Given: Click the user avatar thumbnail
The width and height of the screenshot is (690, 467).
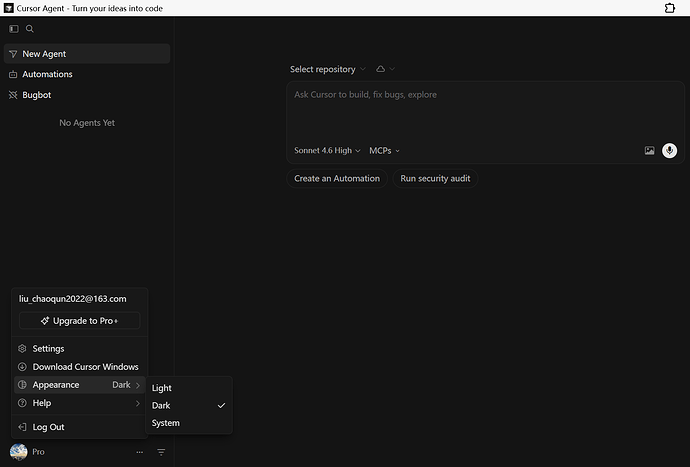Looking at the screenshot, I should (x=18, y=452).
